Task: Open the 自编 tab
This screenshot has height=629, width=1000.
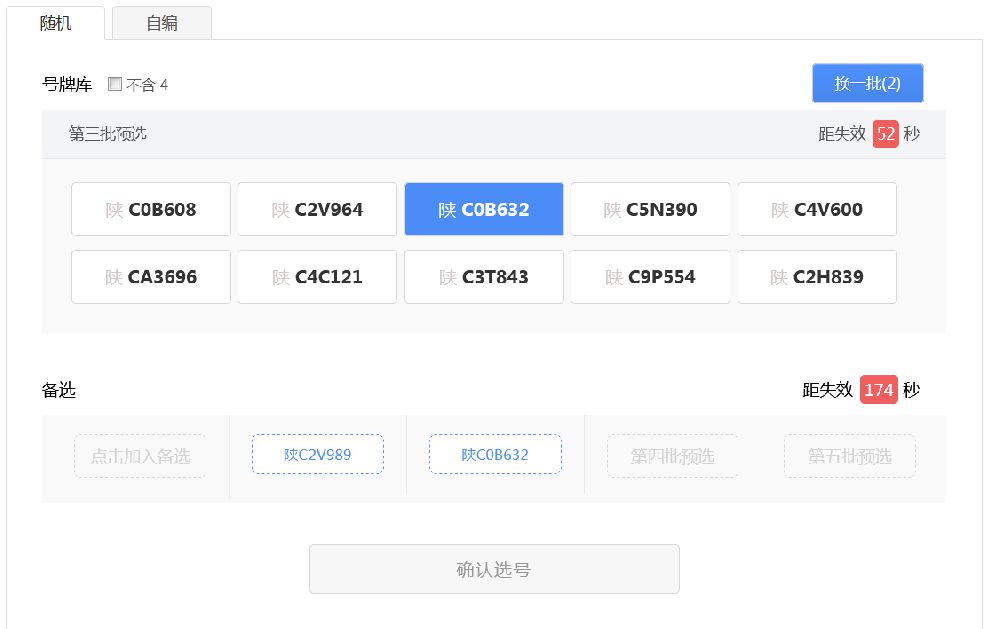Action: point(162,23)
